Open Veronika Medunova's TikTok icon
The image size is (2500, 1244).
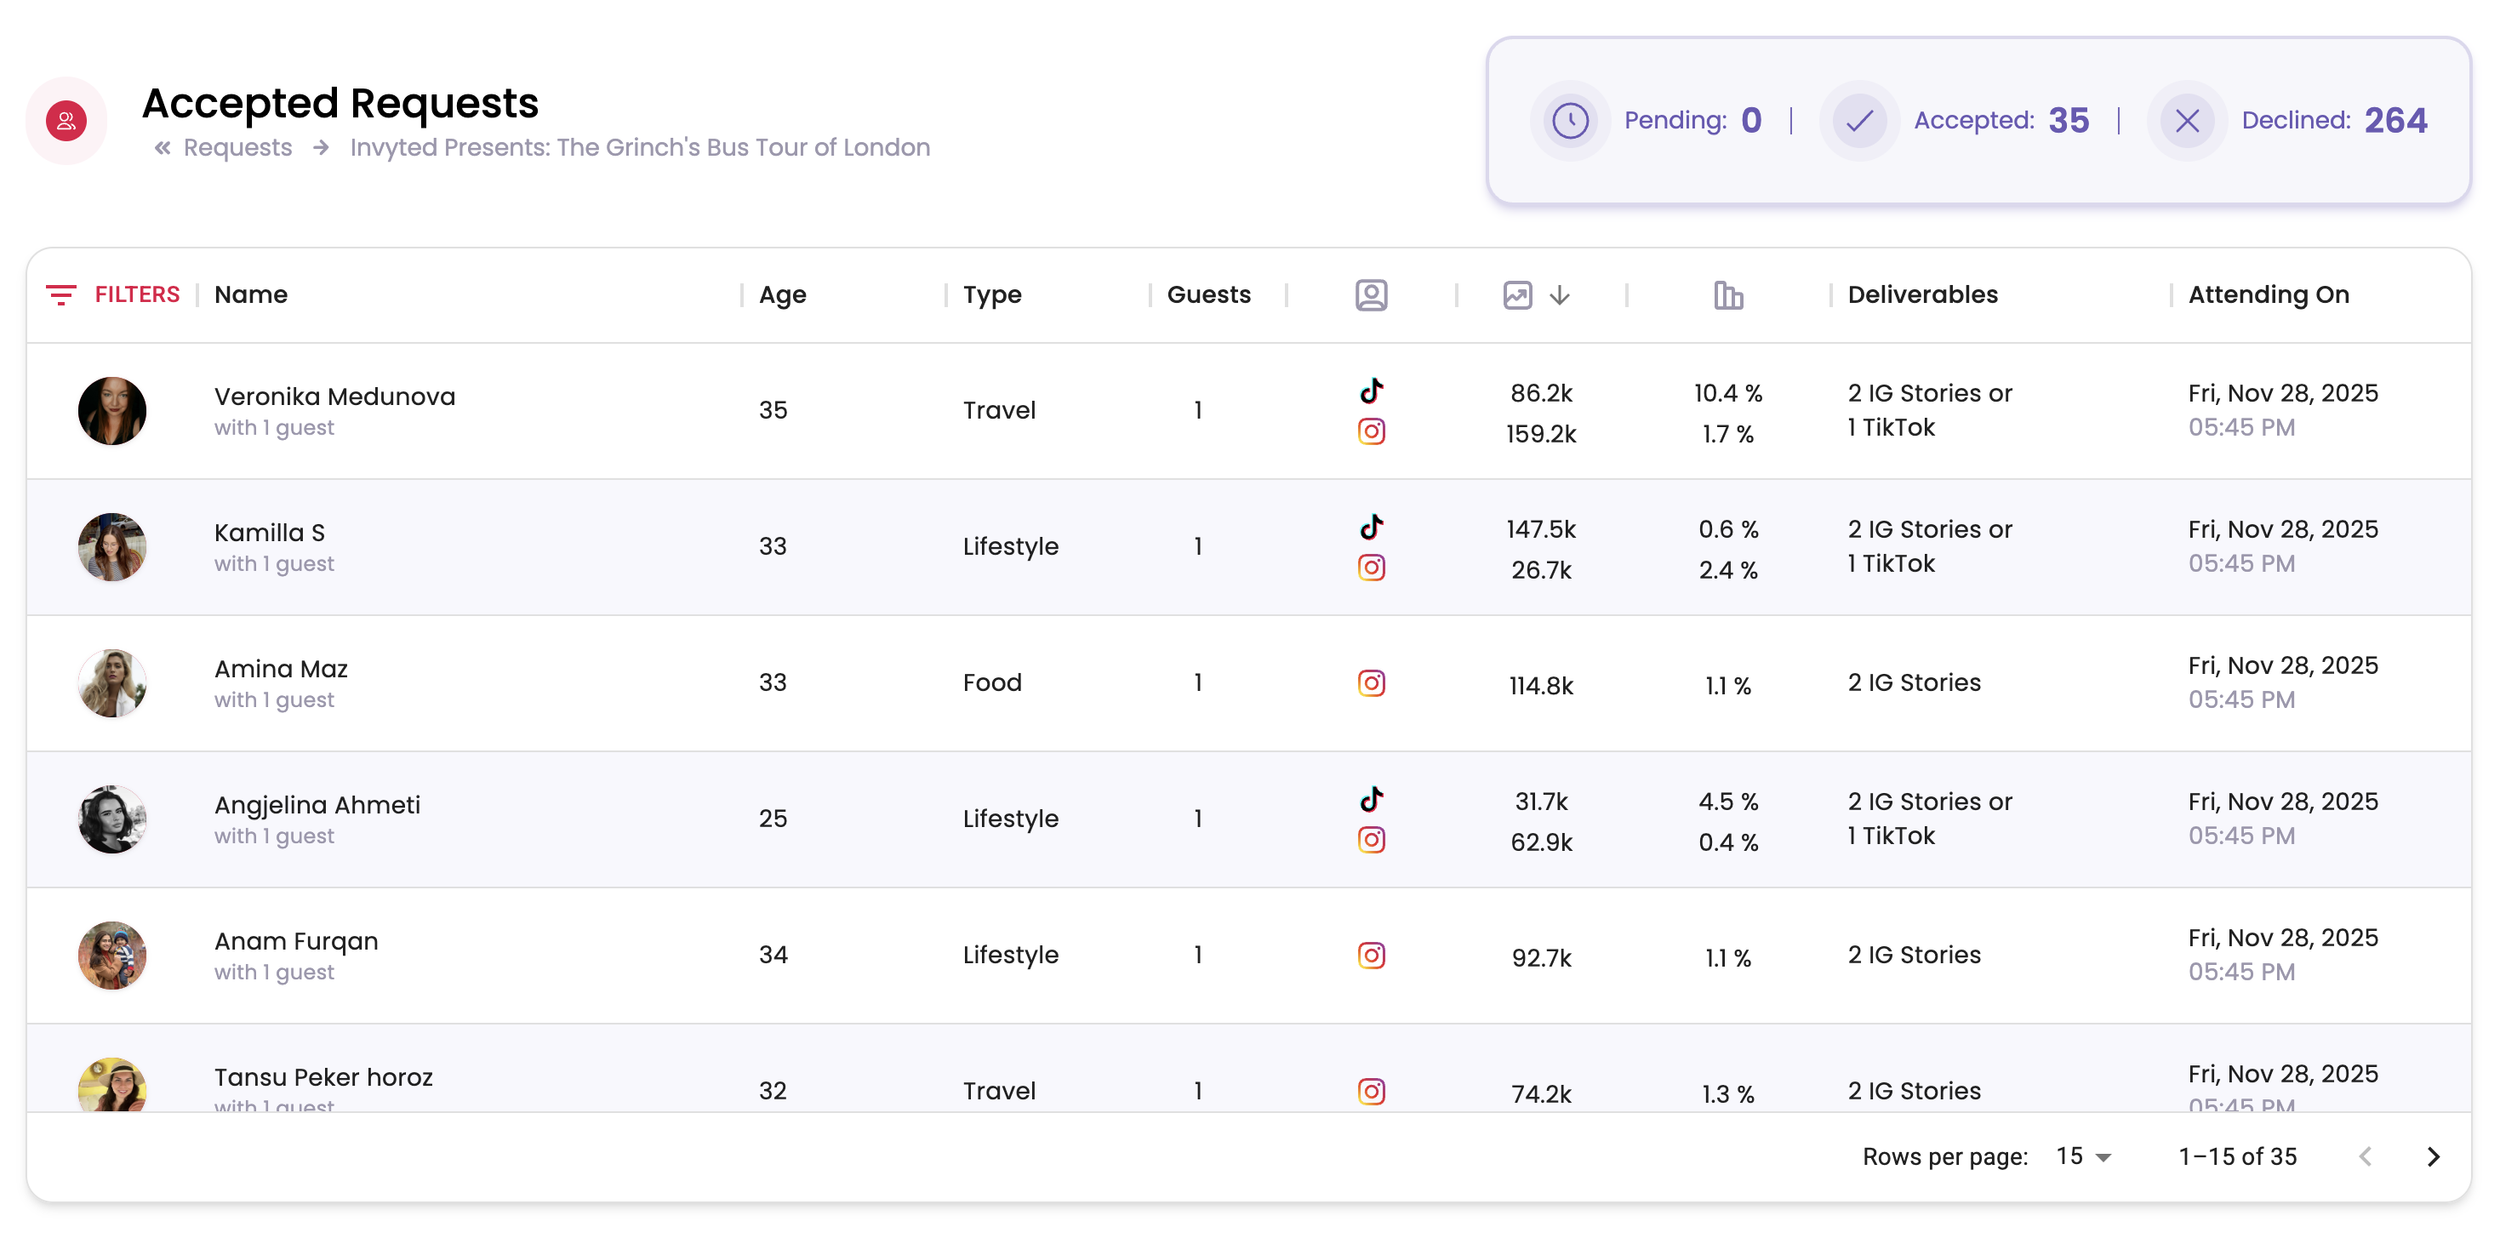pyautogui.click(x=1371, y=390)
